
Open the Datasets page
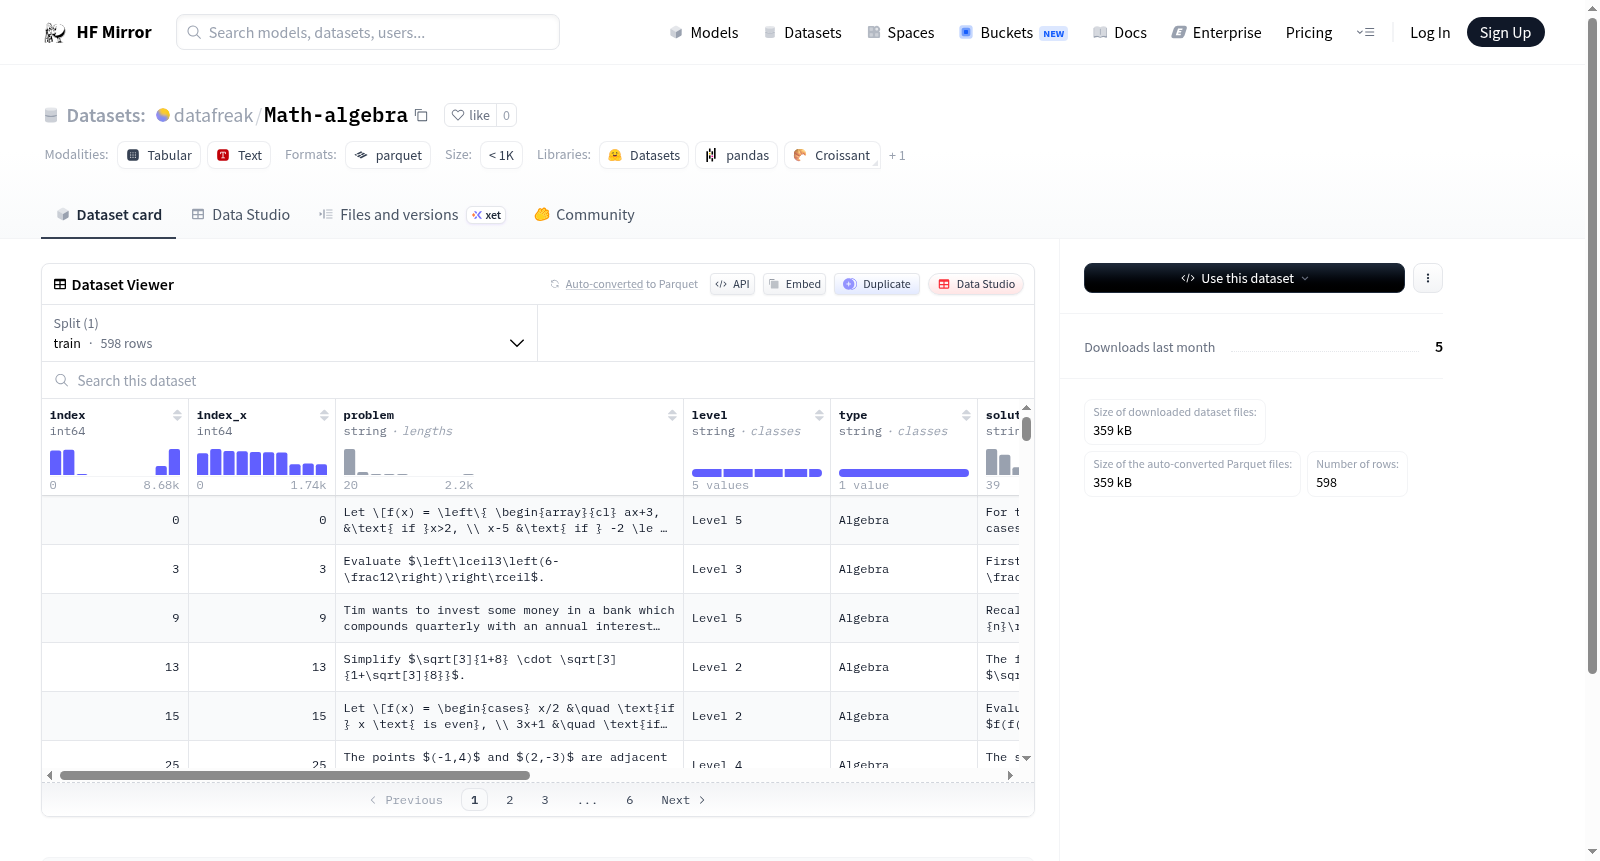802,32
